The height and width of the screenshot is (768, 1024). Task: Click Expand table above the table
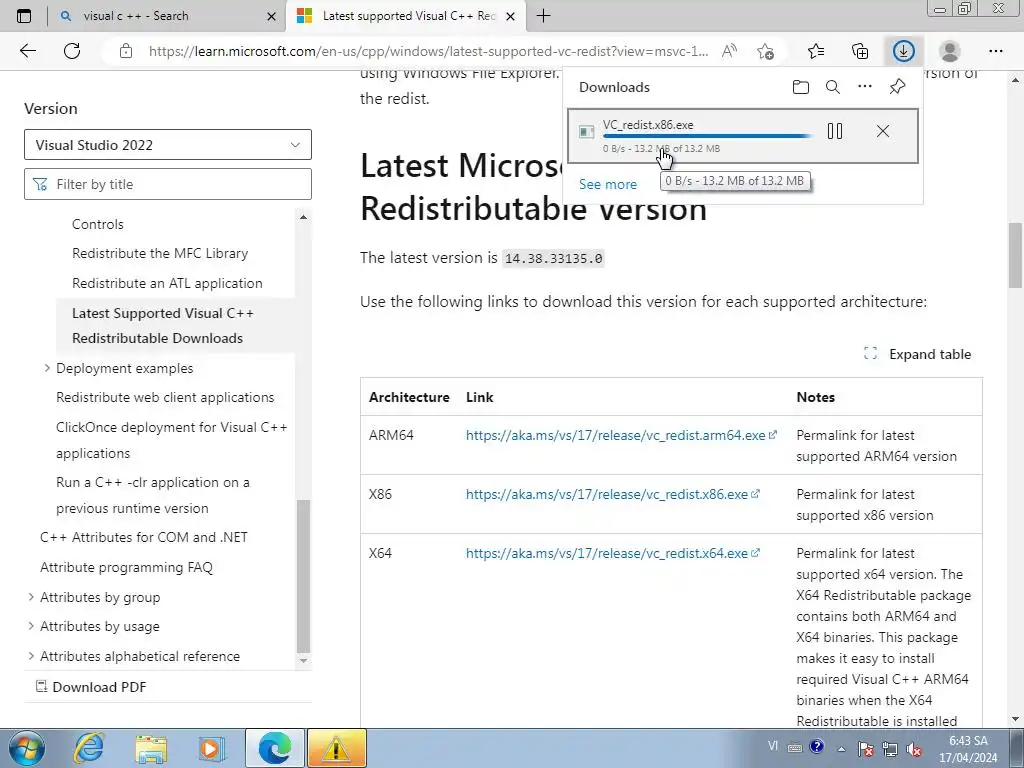[x=918, y=354]
